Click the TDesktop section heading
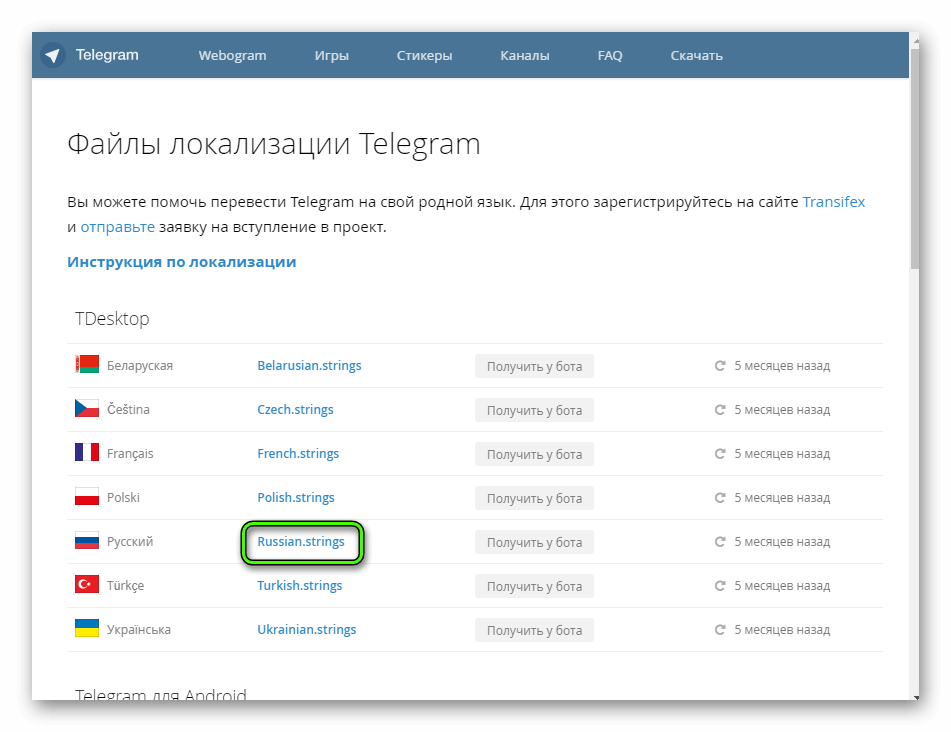The width and height of the screenshot is (951, 732). (x=112, y=319)
